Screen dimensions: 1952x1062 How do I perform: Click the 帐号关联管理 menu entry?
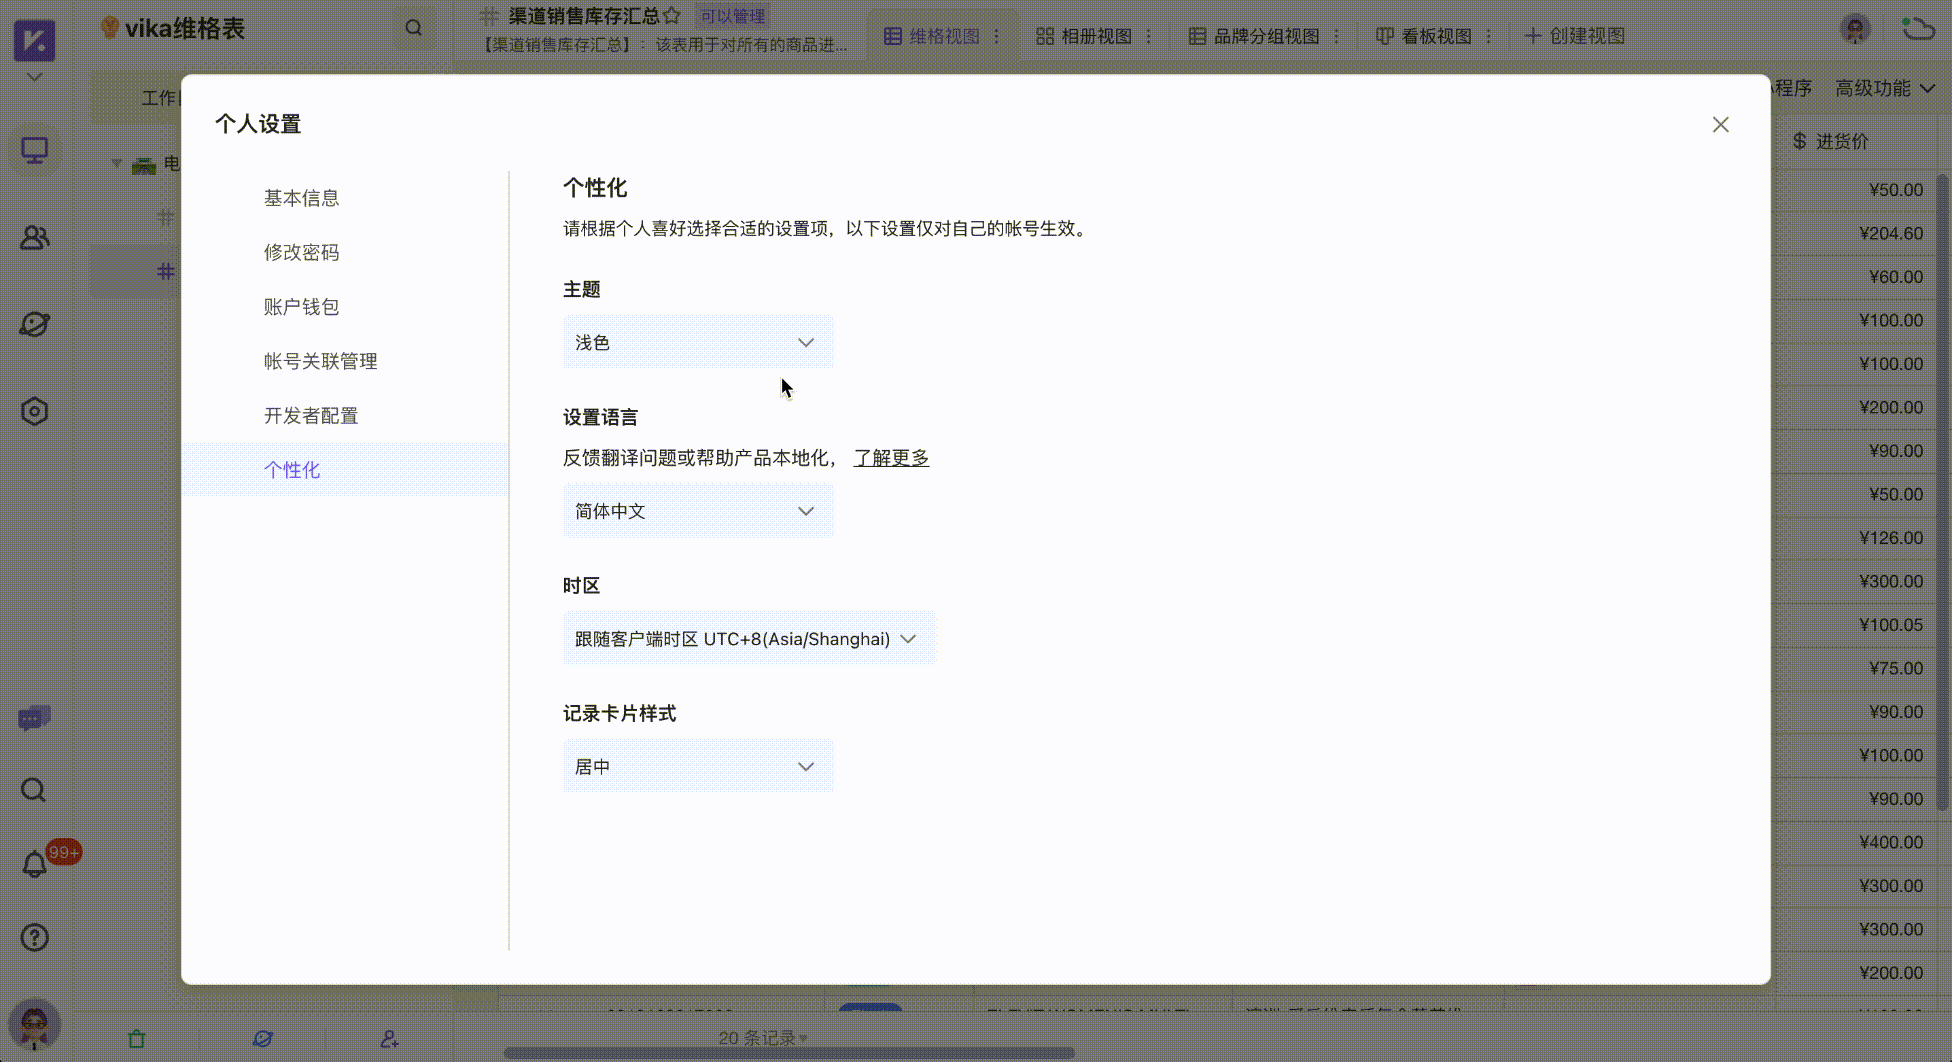click(320, 361)
